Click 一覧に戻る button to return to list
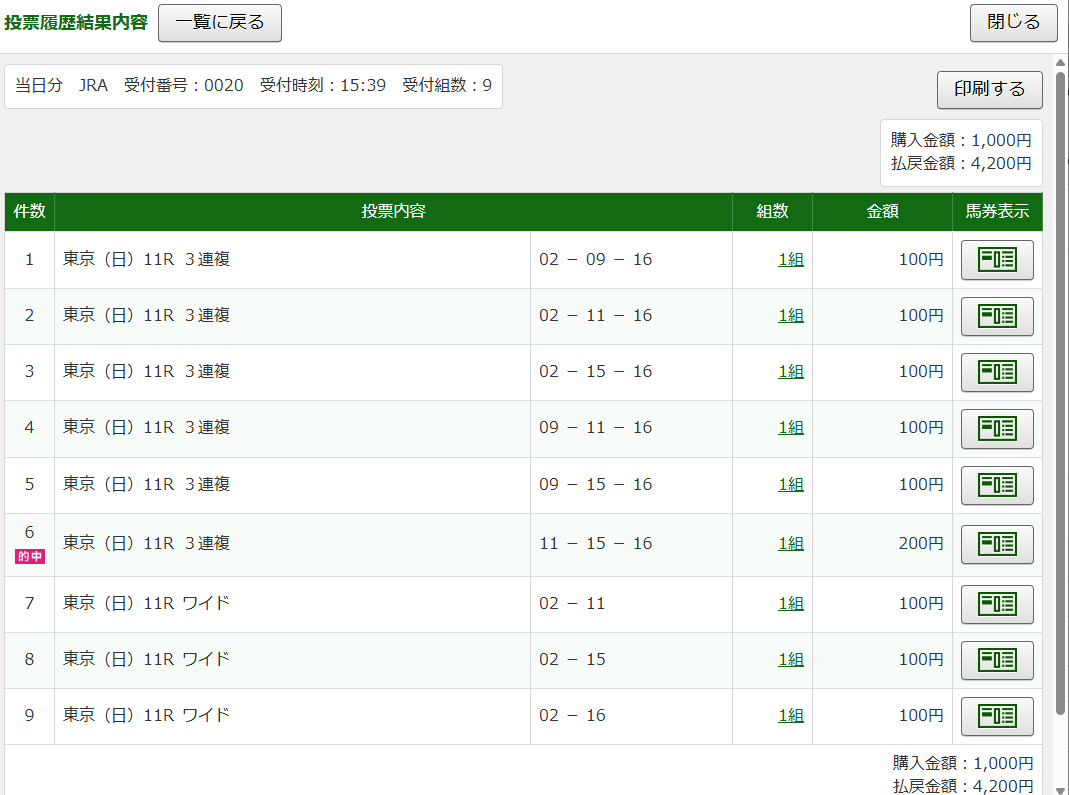Image resolution: width=1069 pixels, height=795 pixels. click(x=220, y=22)
